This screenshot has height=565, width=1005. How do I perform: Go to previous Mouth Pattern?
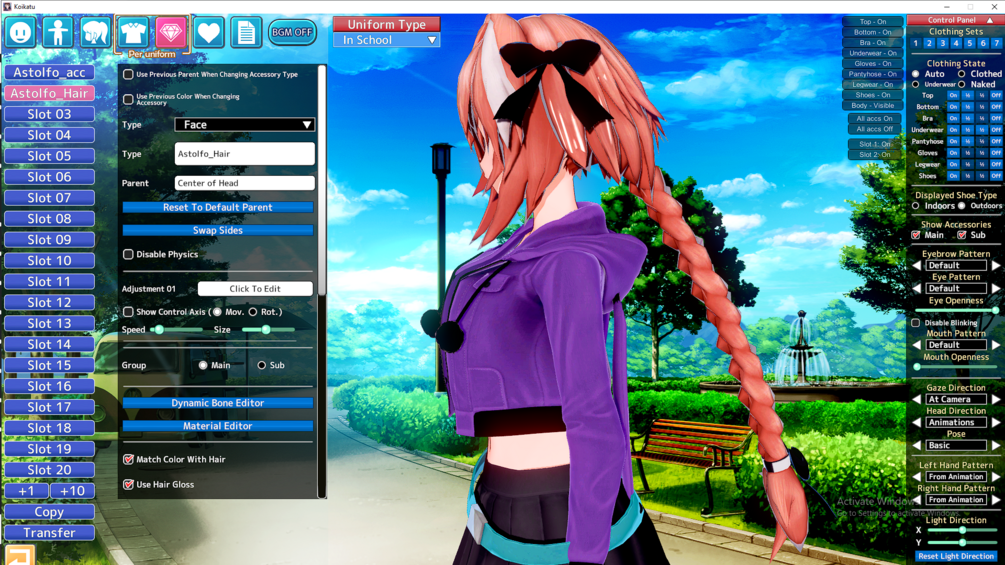click(917, 345)
